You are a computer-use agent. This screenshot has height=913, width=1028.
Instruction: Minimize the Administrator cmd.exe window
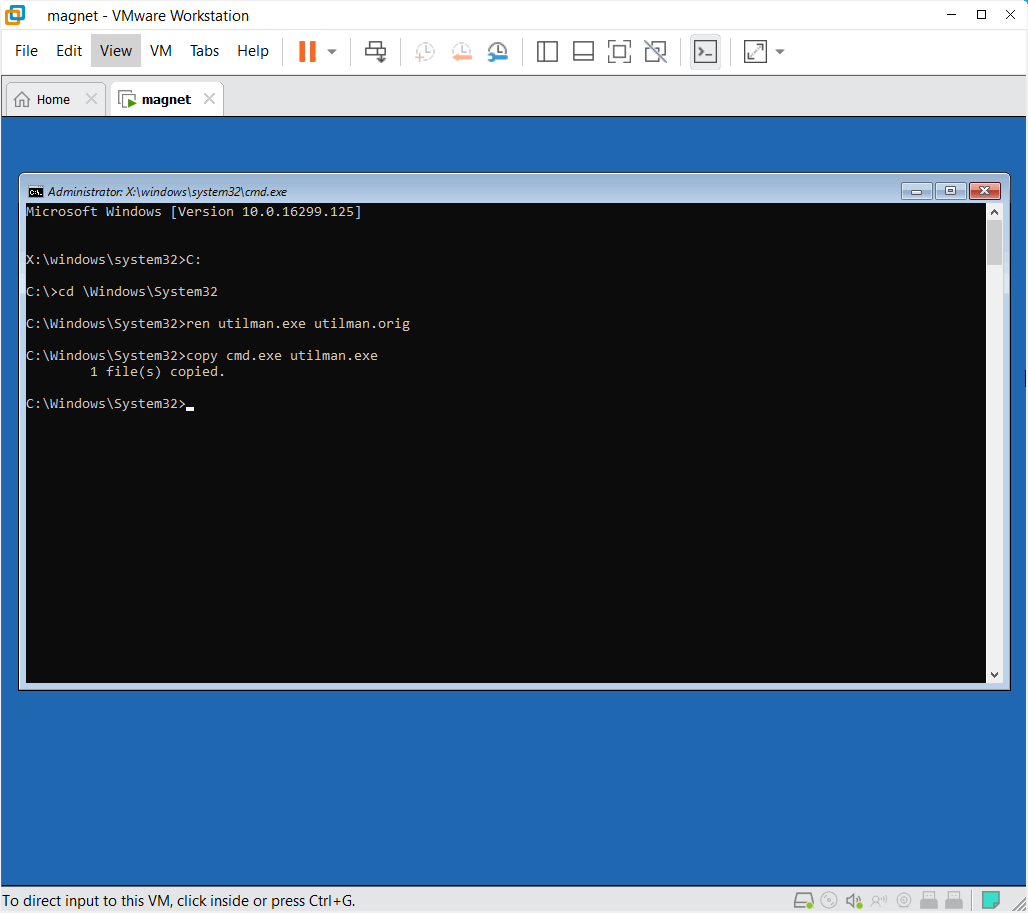pos(917,191)
